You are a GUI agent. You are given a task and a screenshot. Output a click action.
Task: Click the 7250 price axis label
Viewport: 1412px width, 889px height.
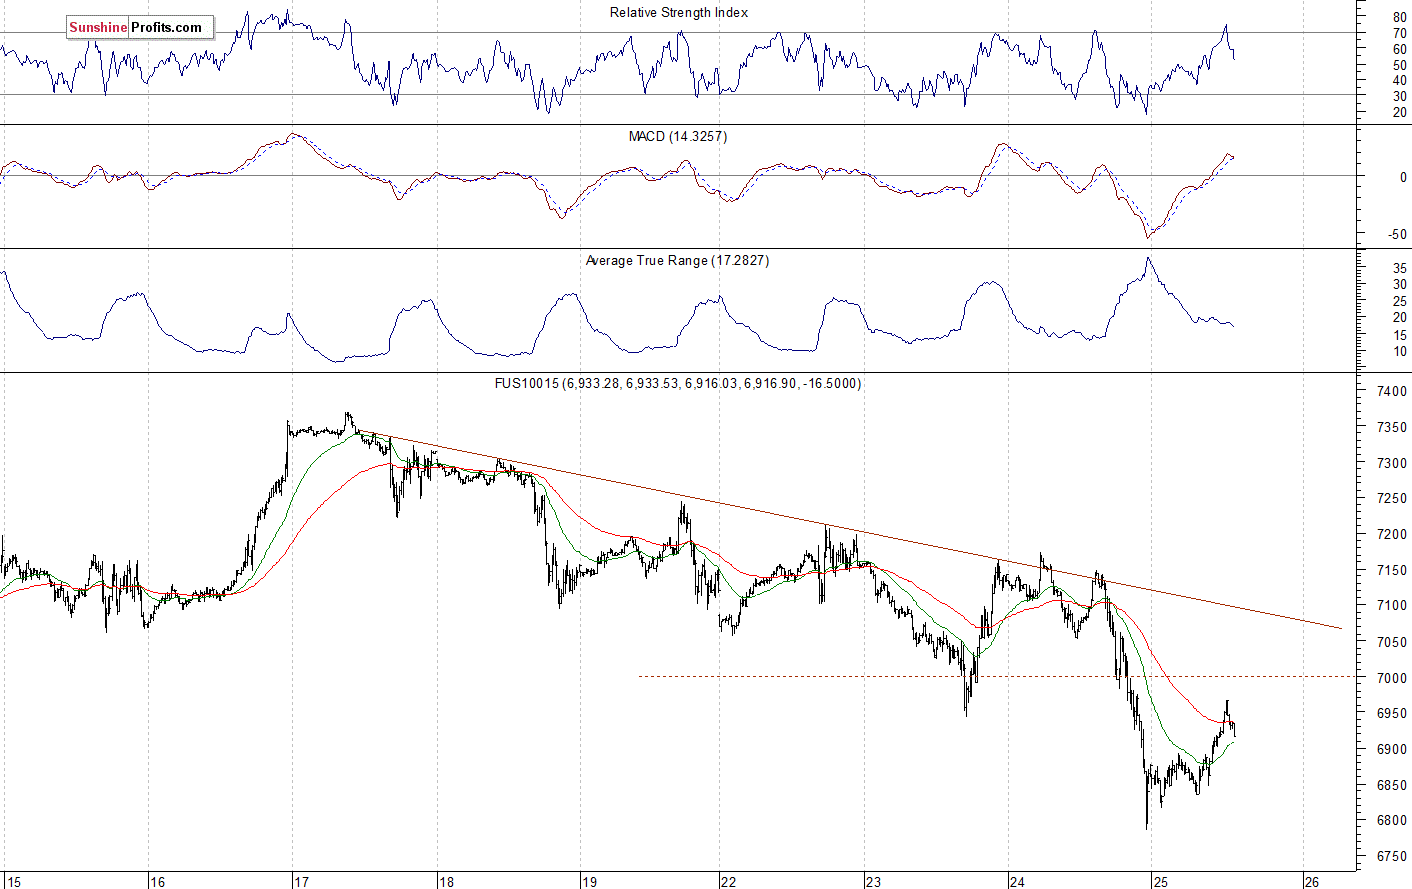click(1392, 498)
